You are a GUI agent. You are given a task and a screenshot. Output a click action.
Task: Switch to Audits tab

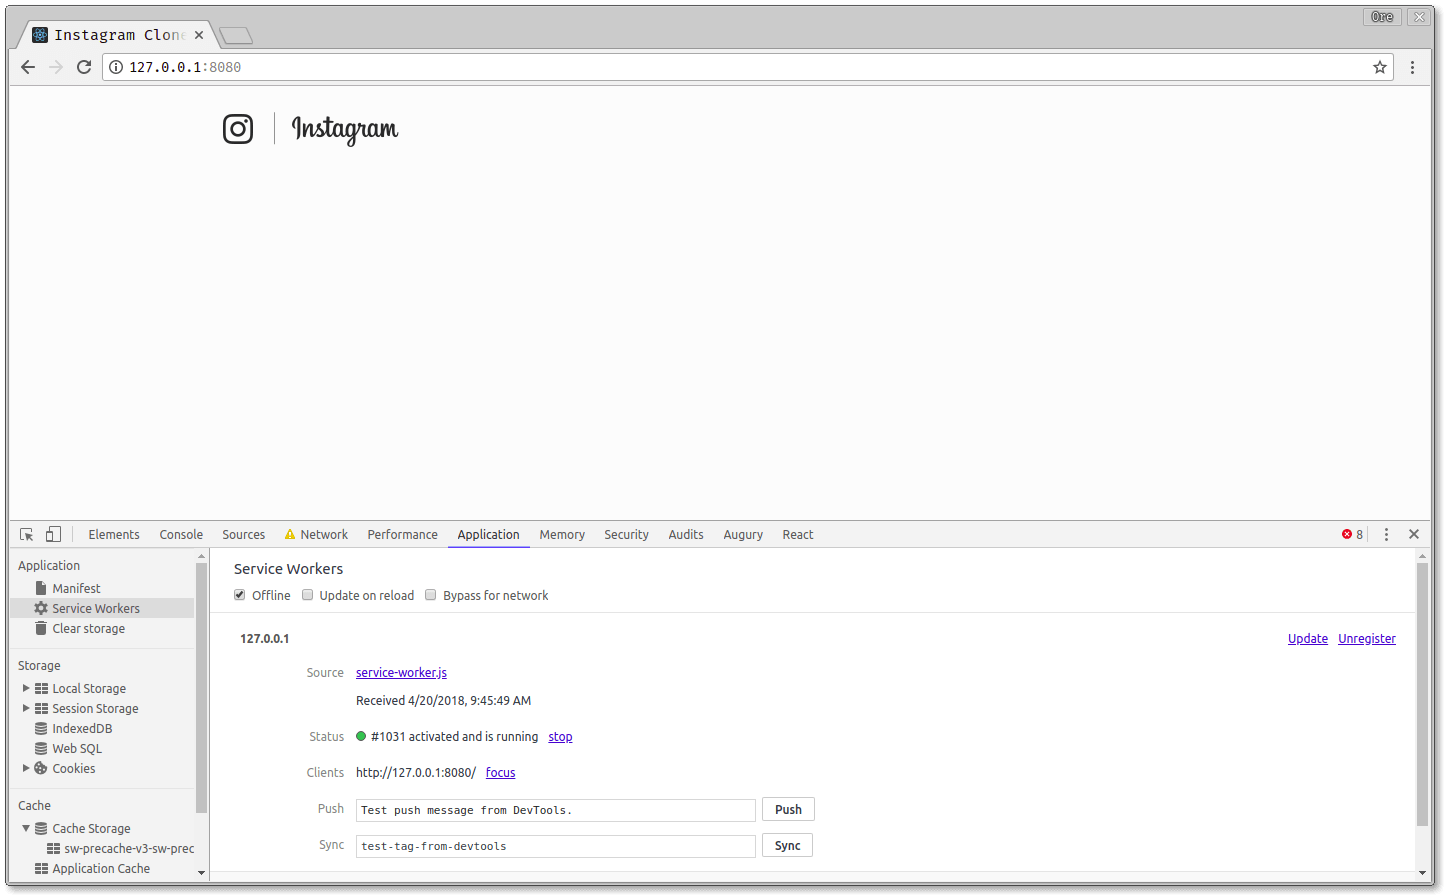[x=686, y=535]
